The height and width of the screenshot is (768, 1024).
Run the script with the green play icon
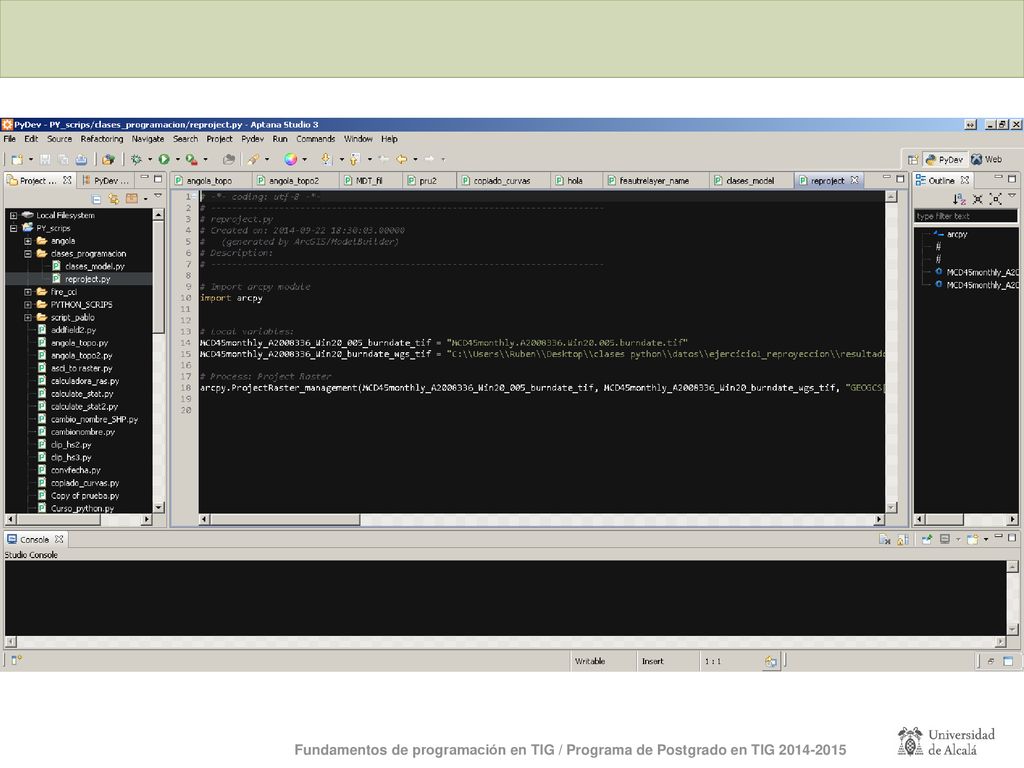tap(164, 159)
